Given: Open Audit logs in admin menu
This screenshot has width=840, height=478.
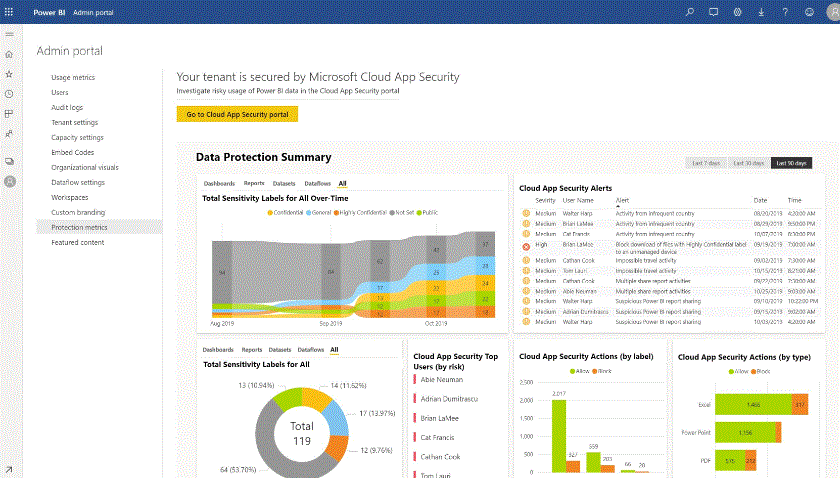Looking at the screenshot, I should click(x=67, y=107).
